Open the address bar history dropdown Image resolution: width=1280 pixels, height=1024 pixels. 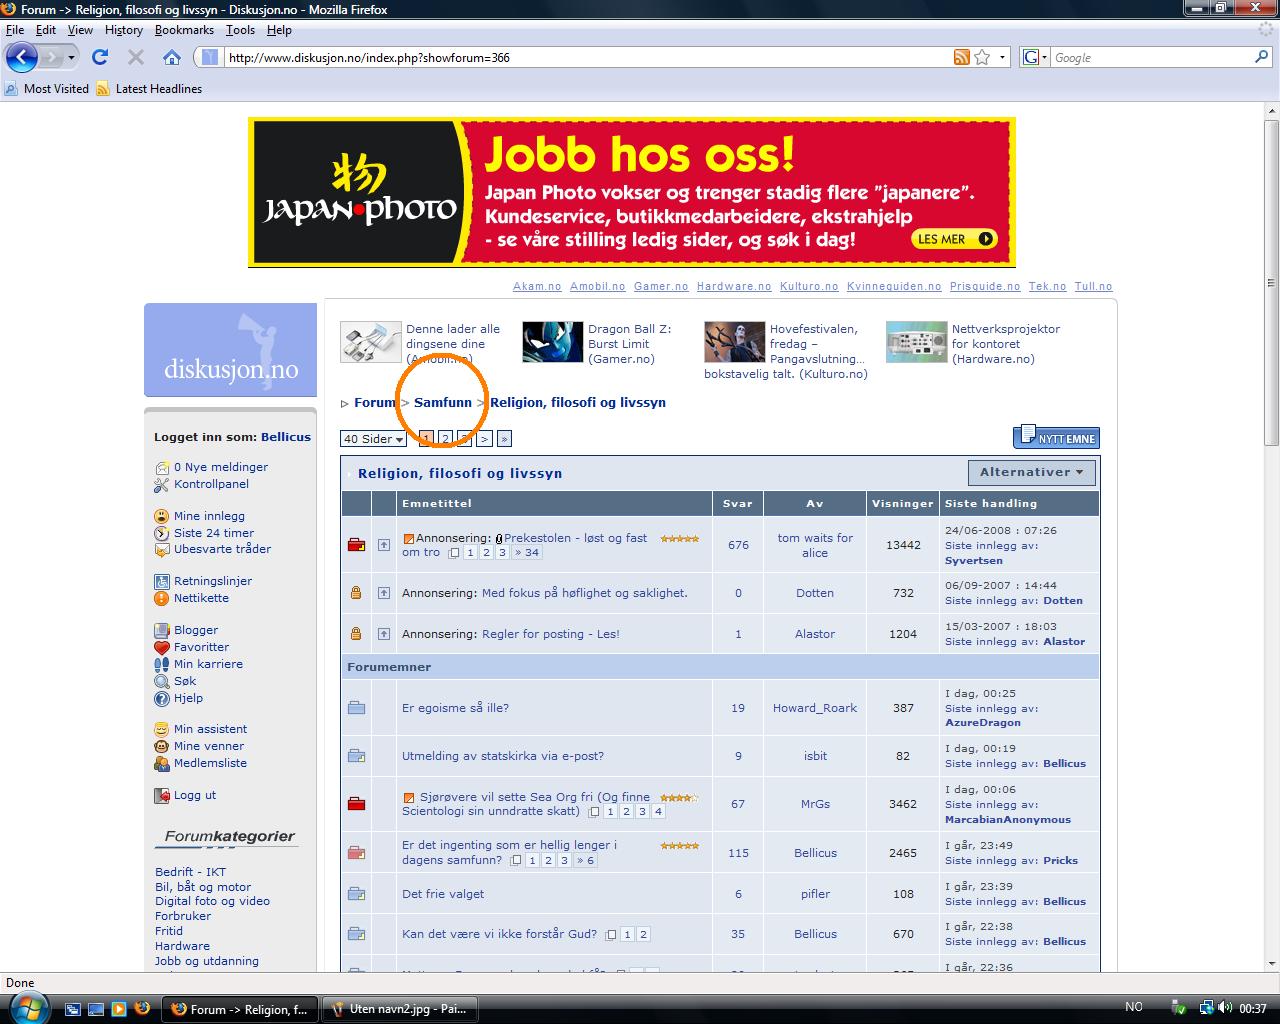[x=1003, y=57]
